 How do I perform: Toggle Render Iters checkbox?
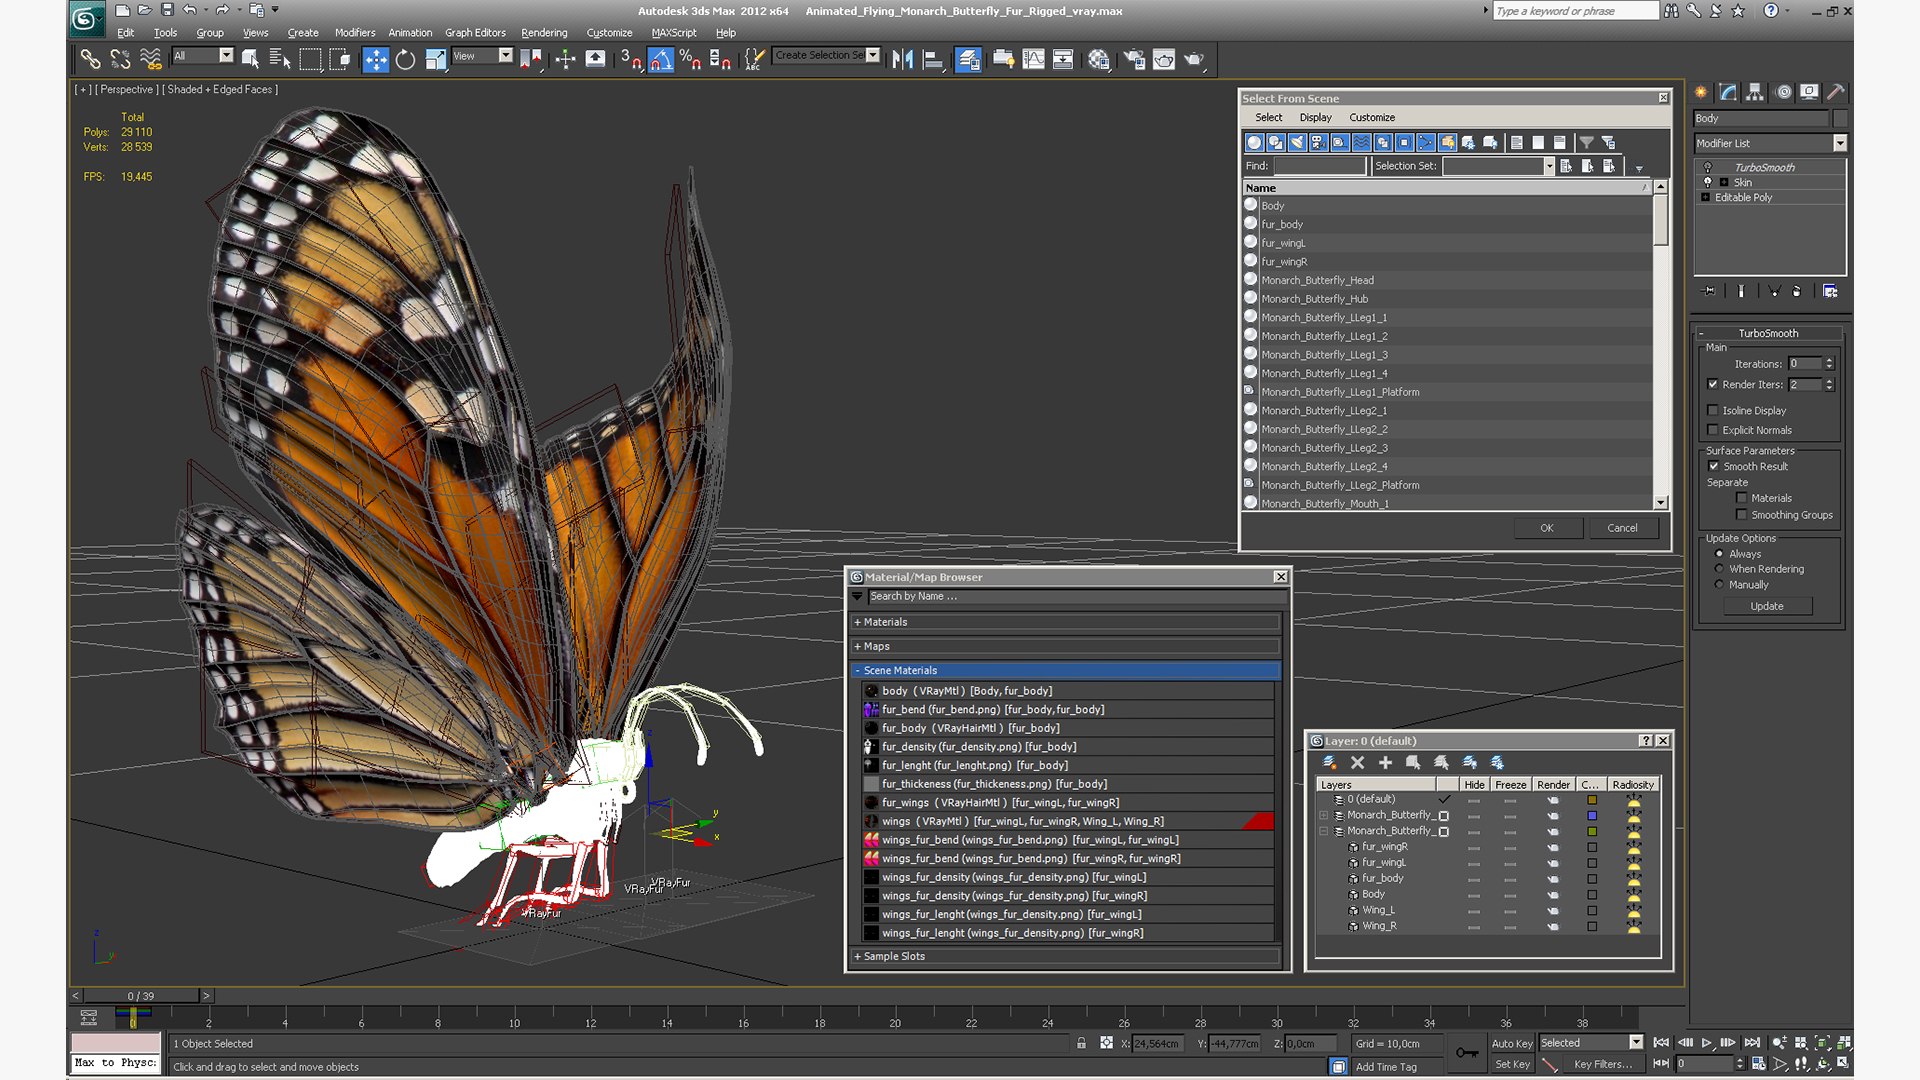[x=1713, y=385]
